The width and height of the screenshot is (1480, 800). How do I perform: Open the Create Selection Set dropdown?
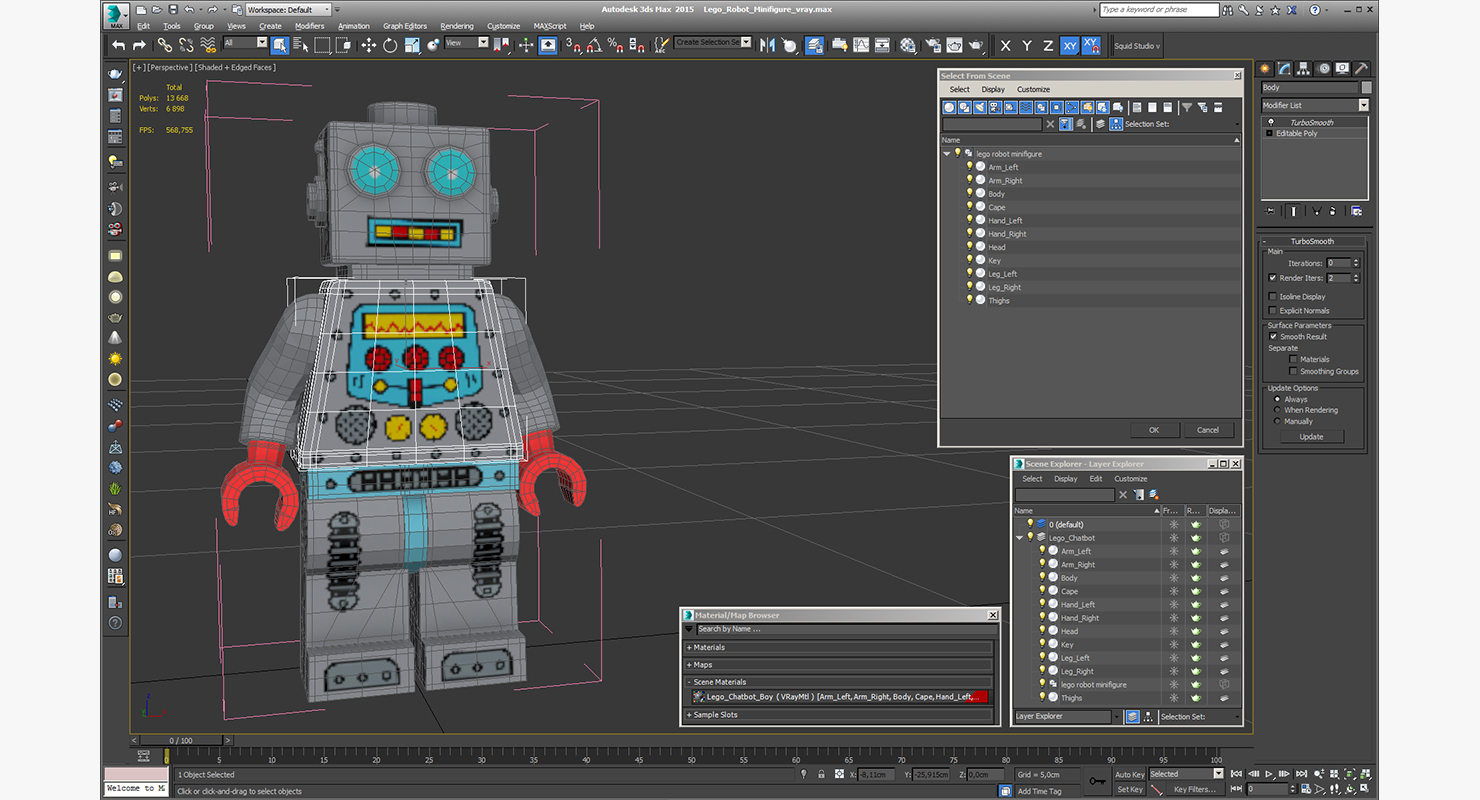pos(712,43)
